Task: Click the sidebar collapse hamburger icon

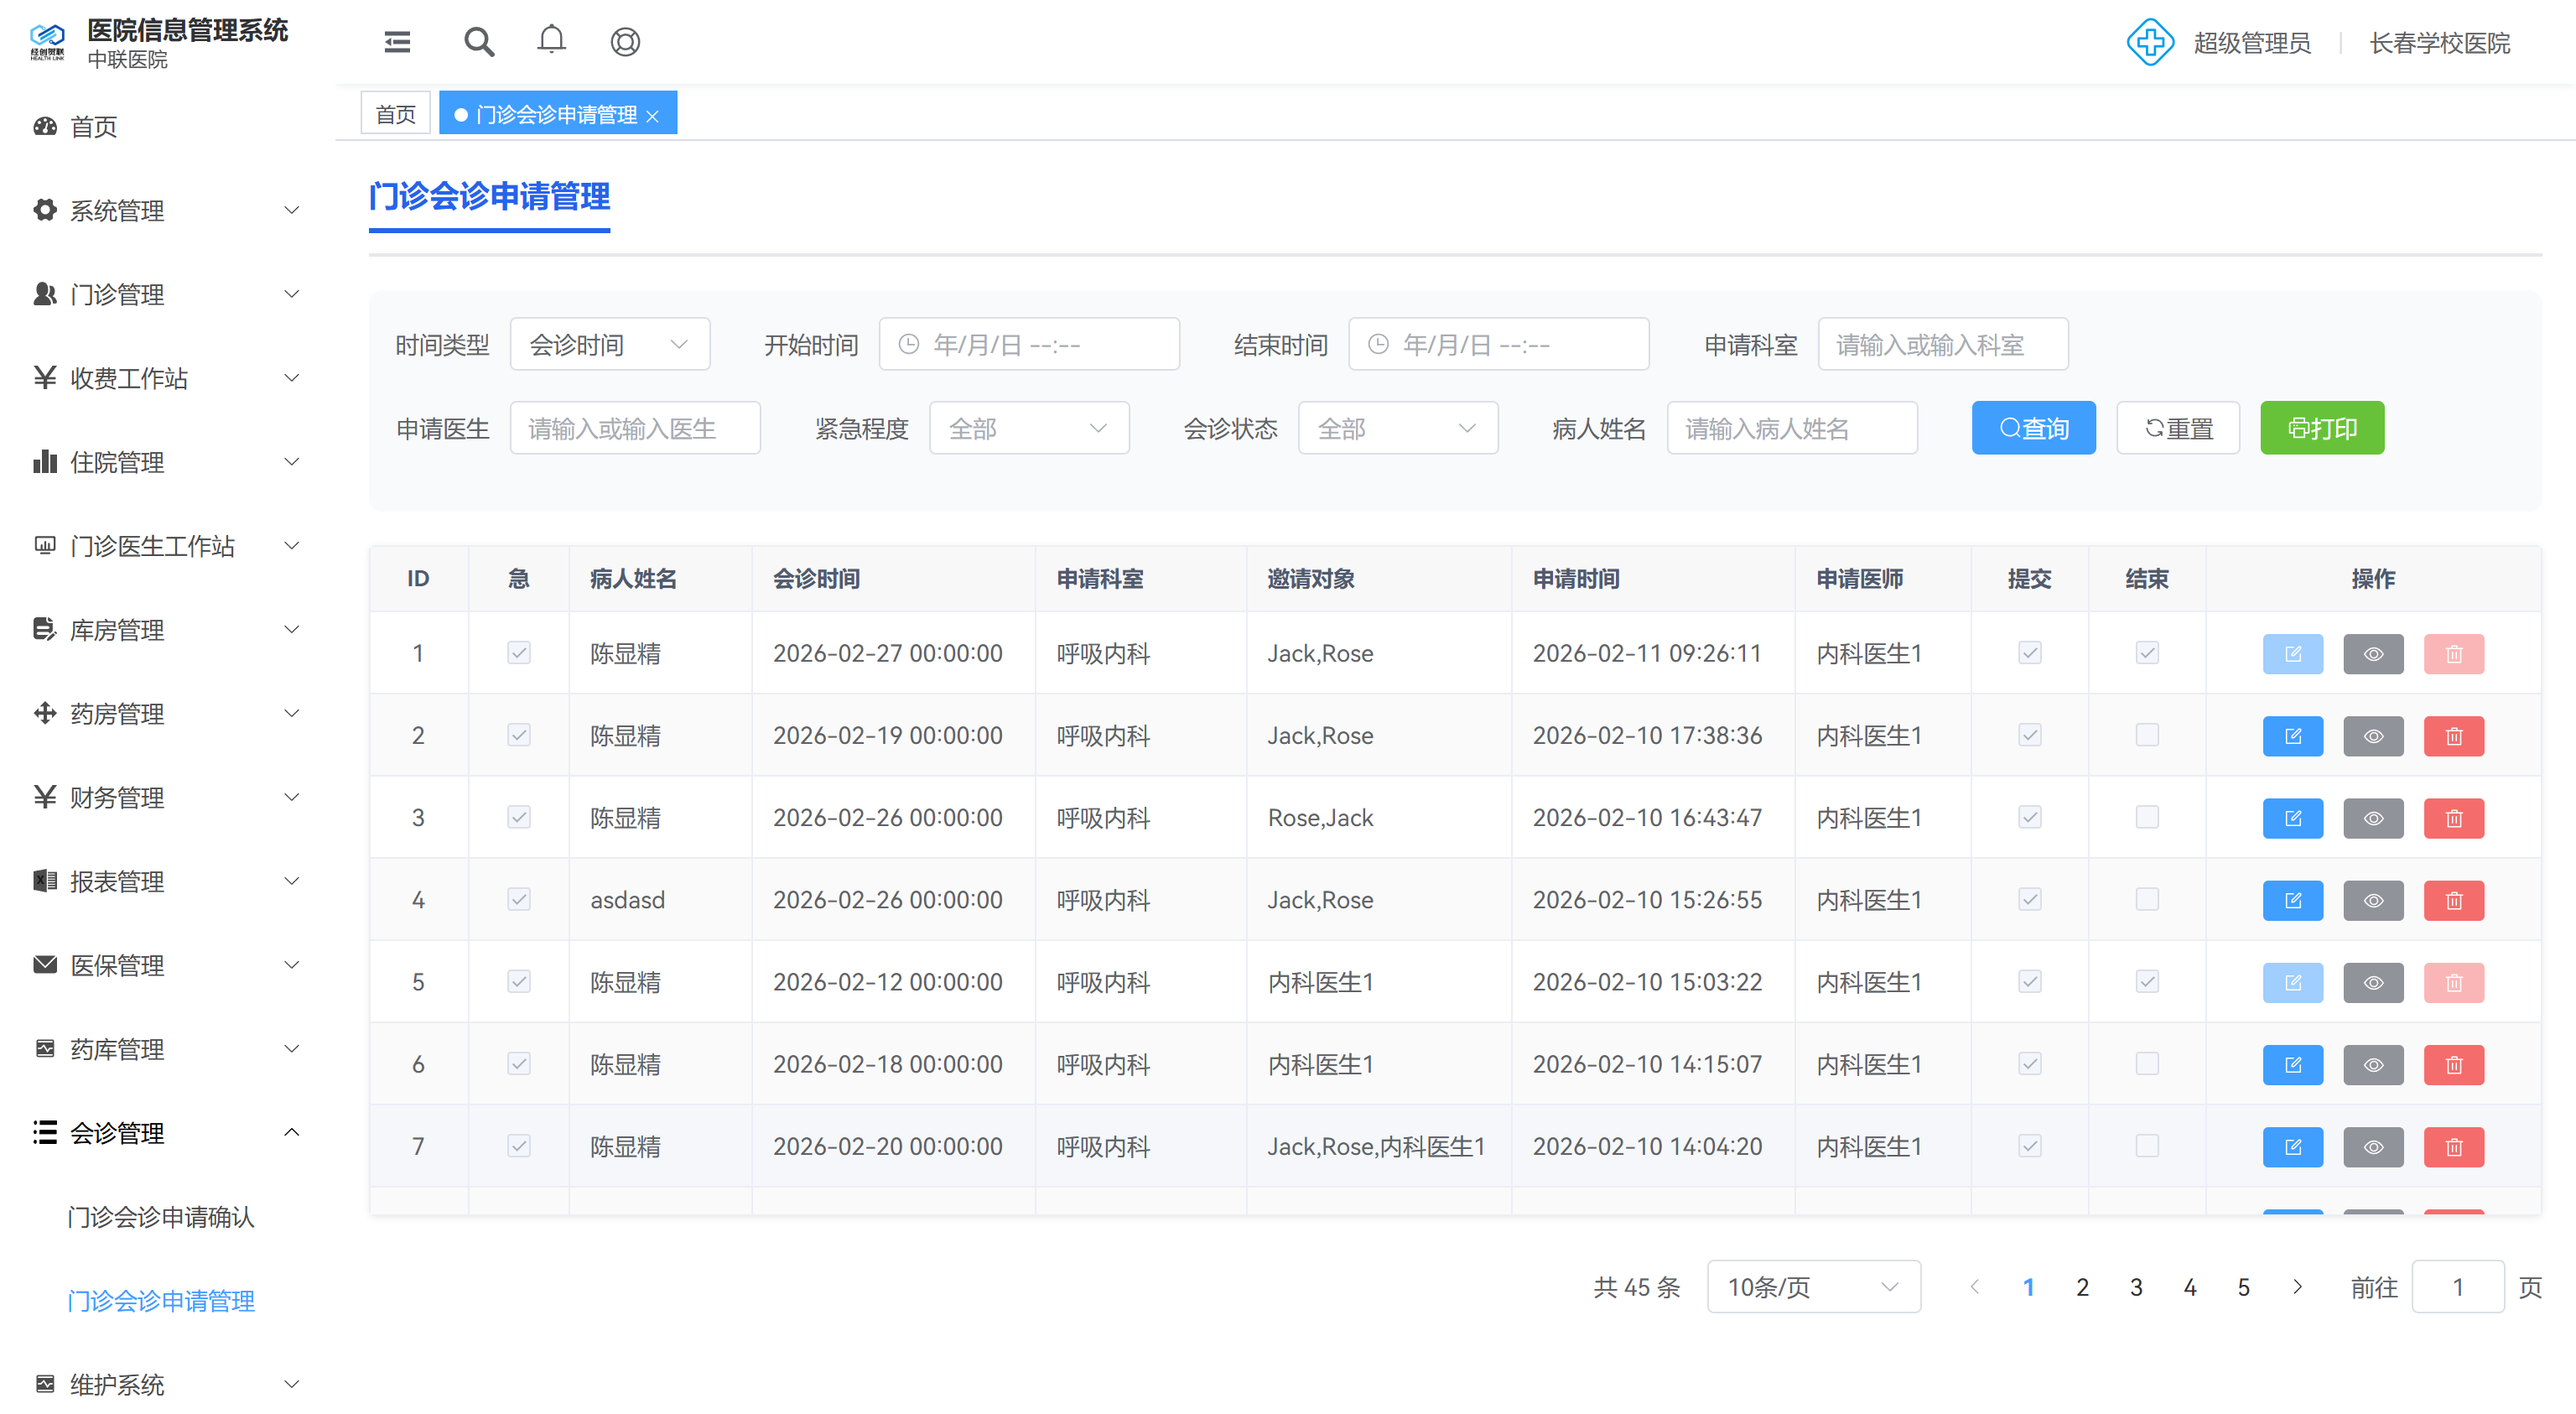Action: pyautogui.click(x=397, y=42)
